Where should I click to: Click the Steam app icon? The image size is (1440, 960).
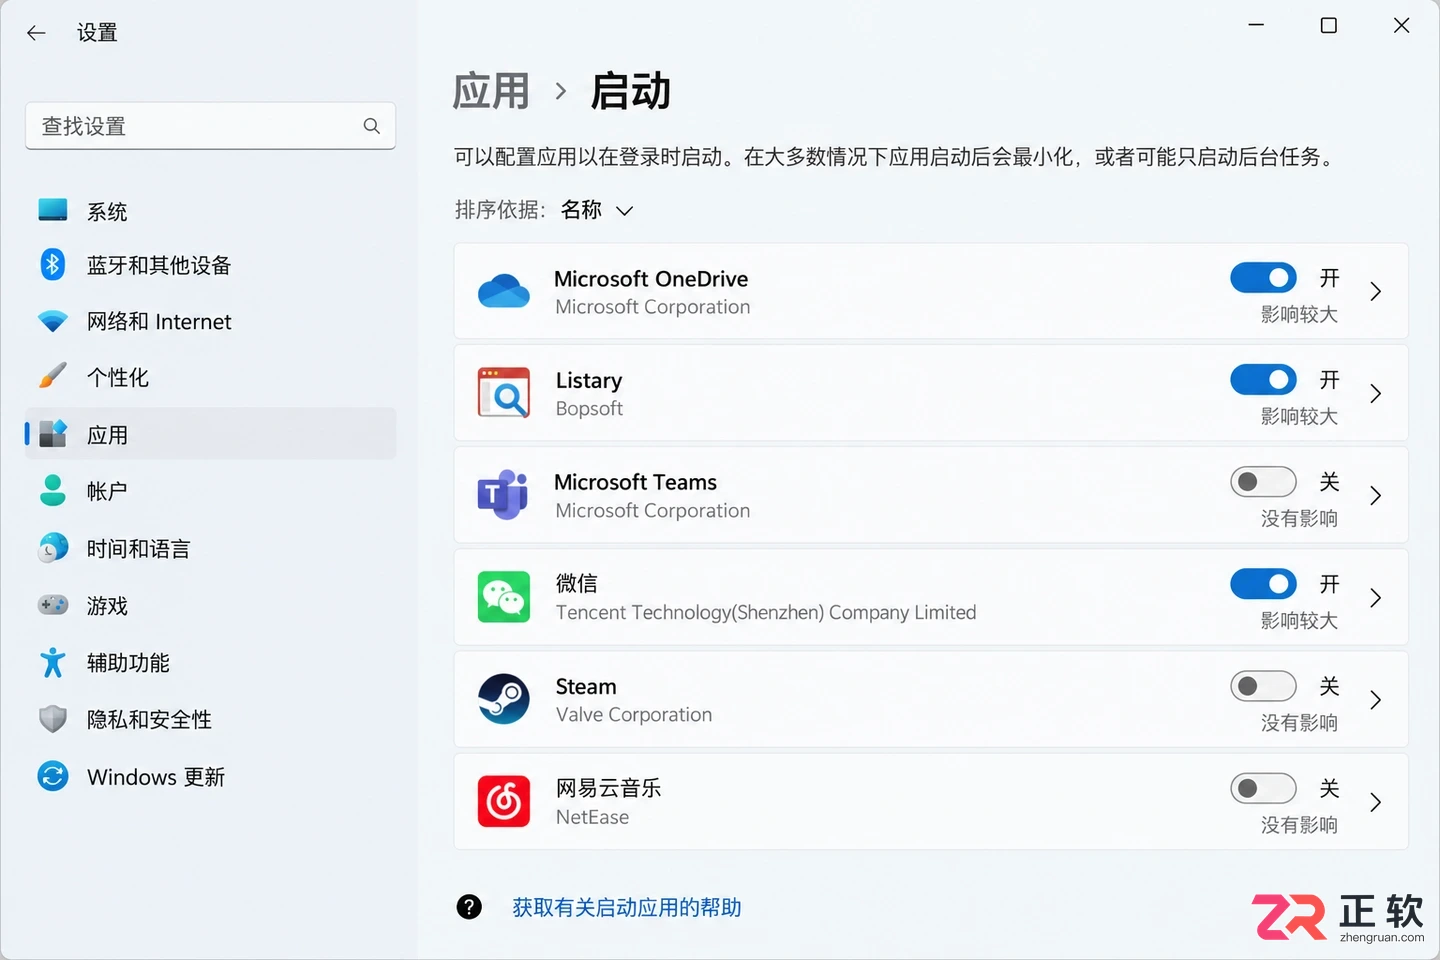[x=504, y=699]
